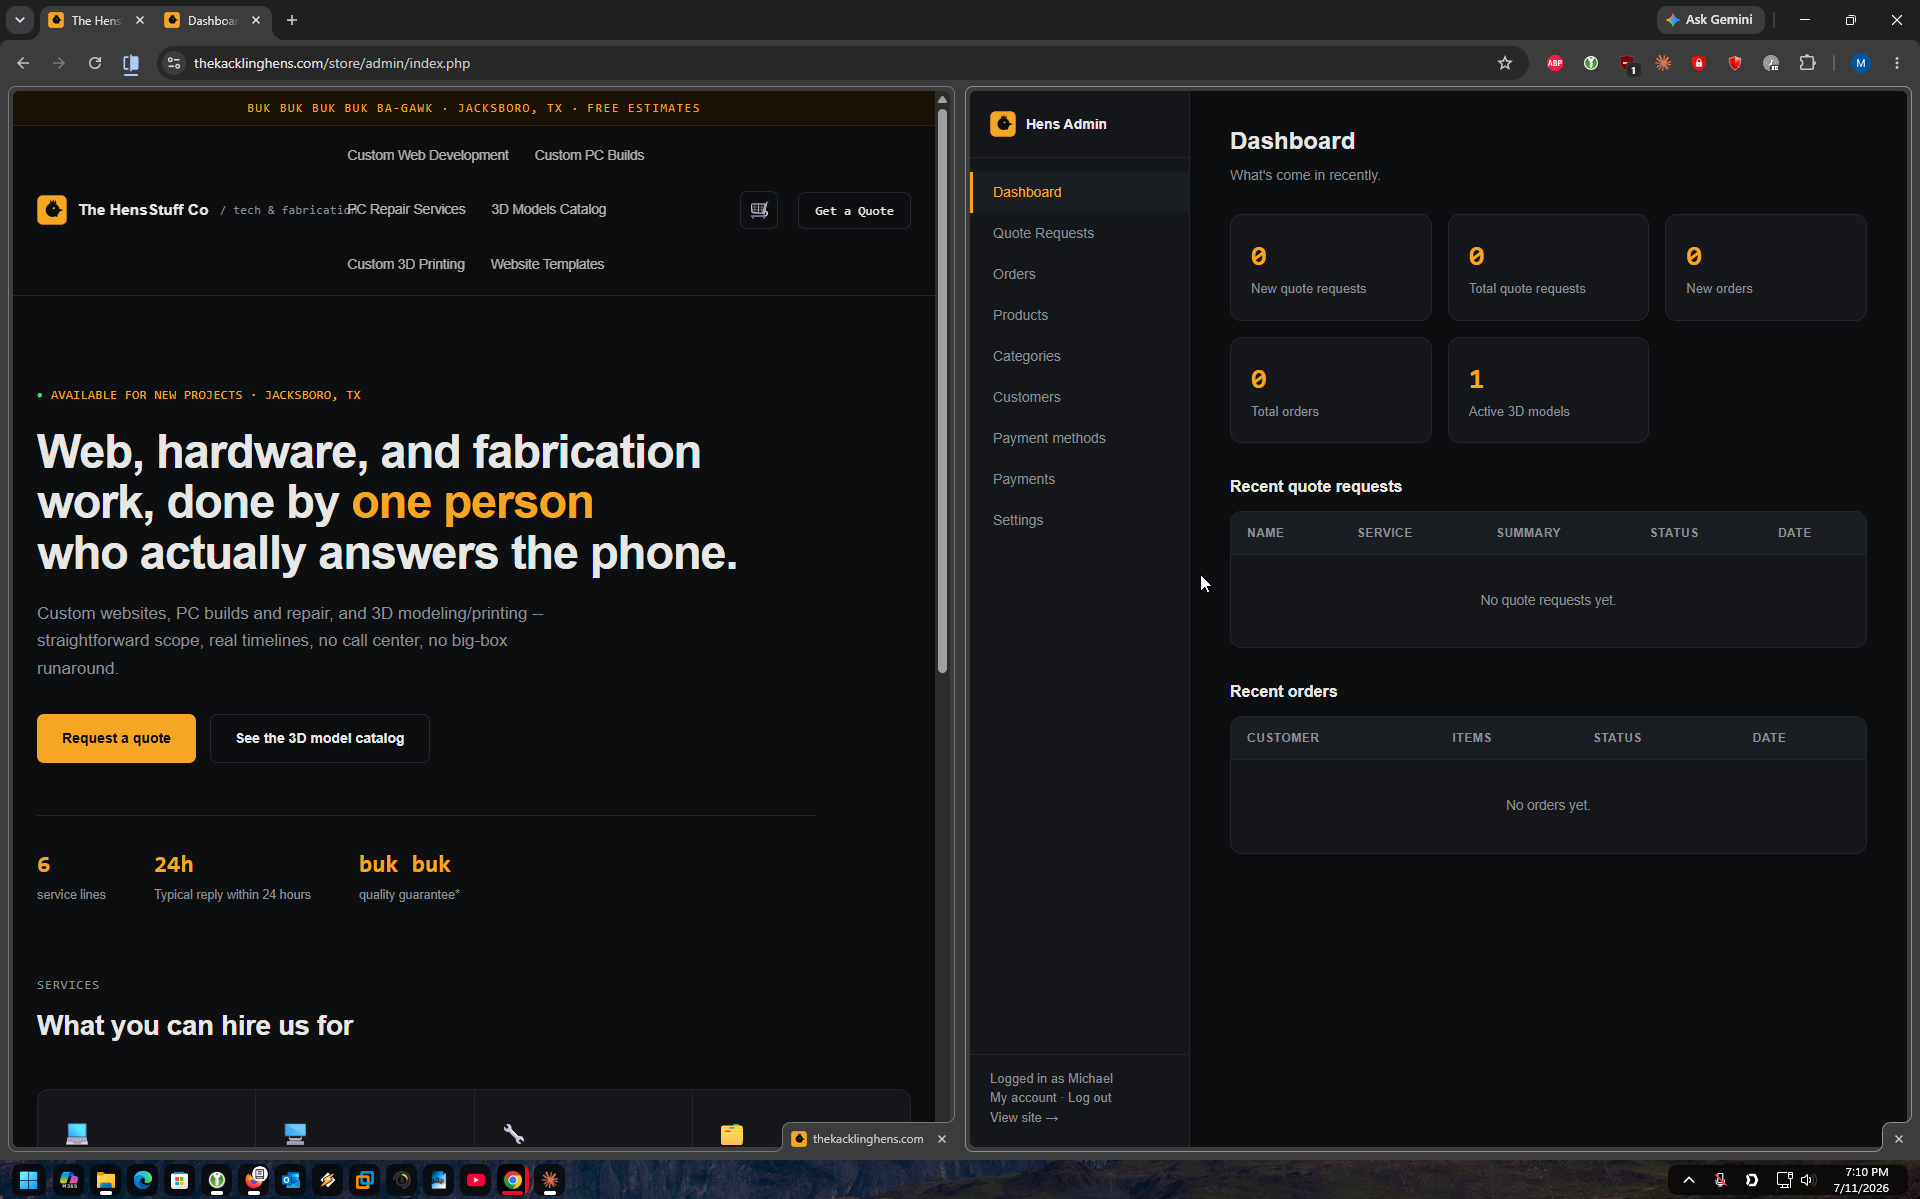The height and width of the screenshot is (1199, 1920).
Task: Click The HensStuff Co logo icon
Action: [52, 210]
